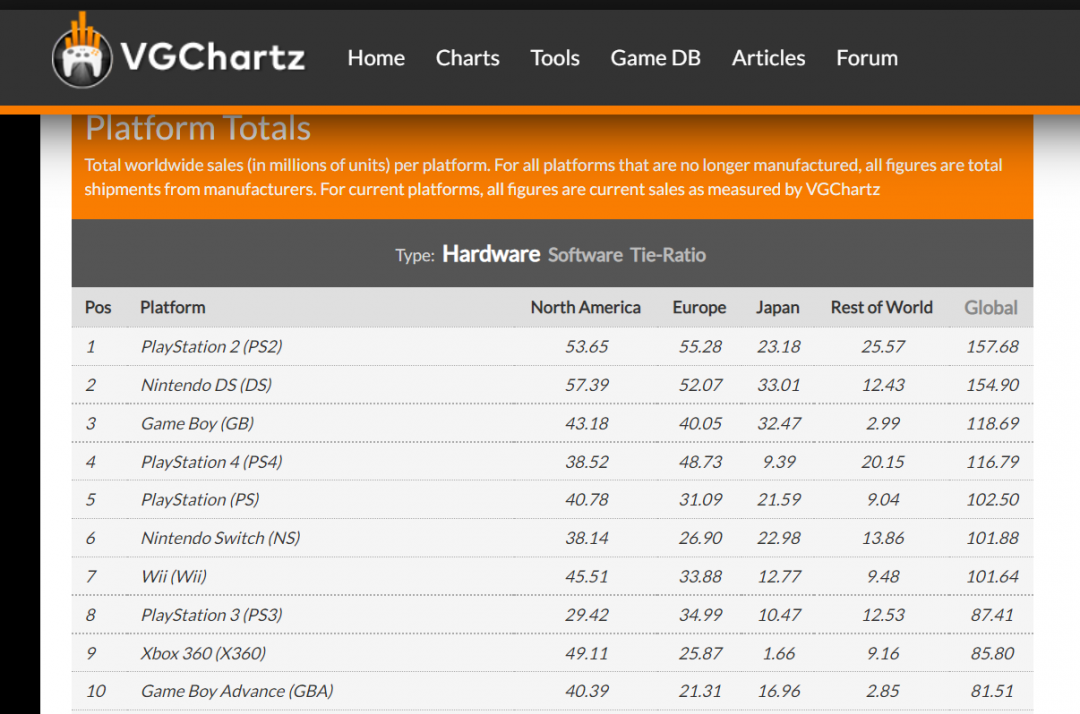Open the Nintendo Switch (NS) row link
Image resolution: width=1080 pixels, height=714 pixels.
(x=220, y=538)
